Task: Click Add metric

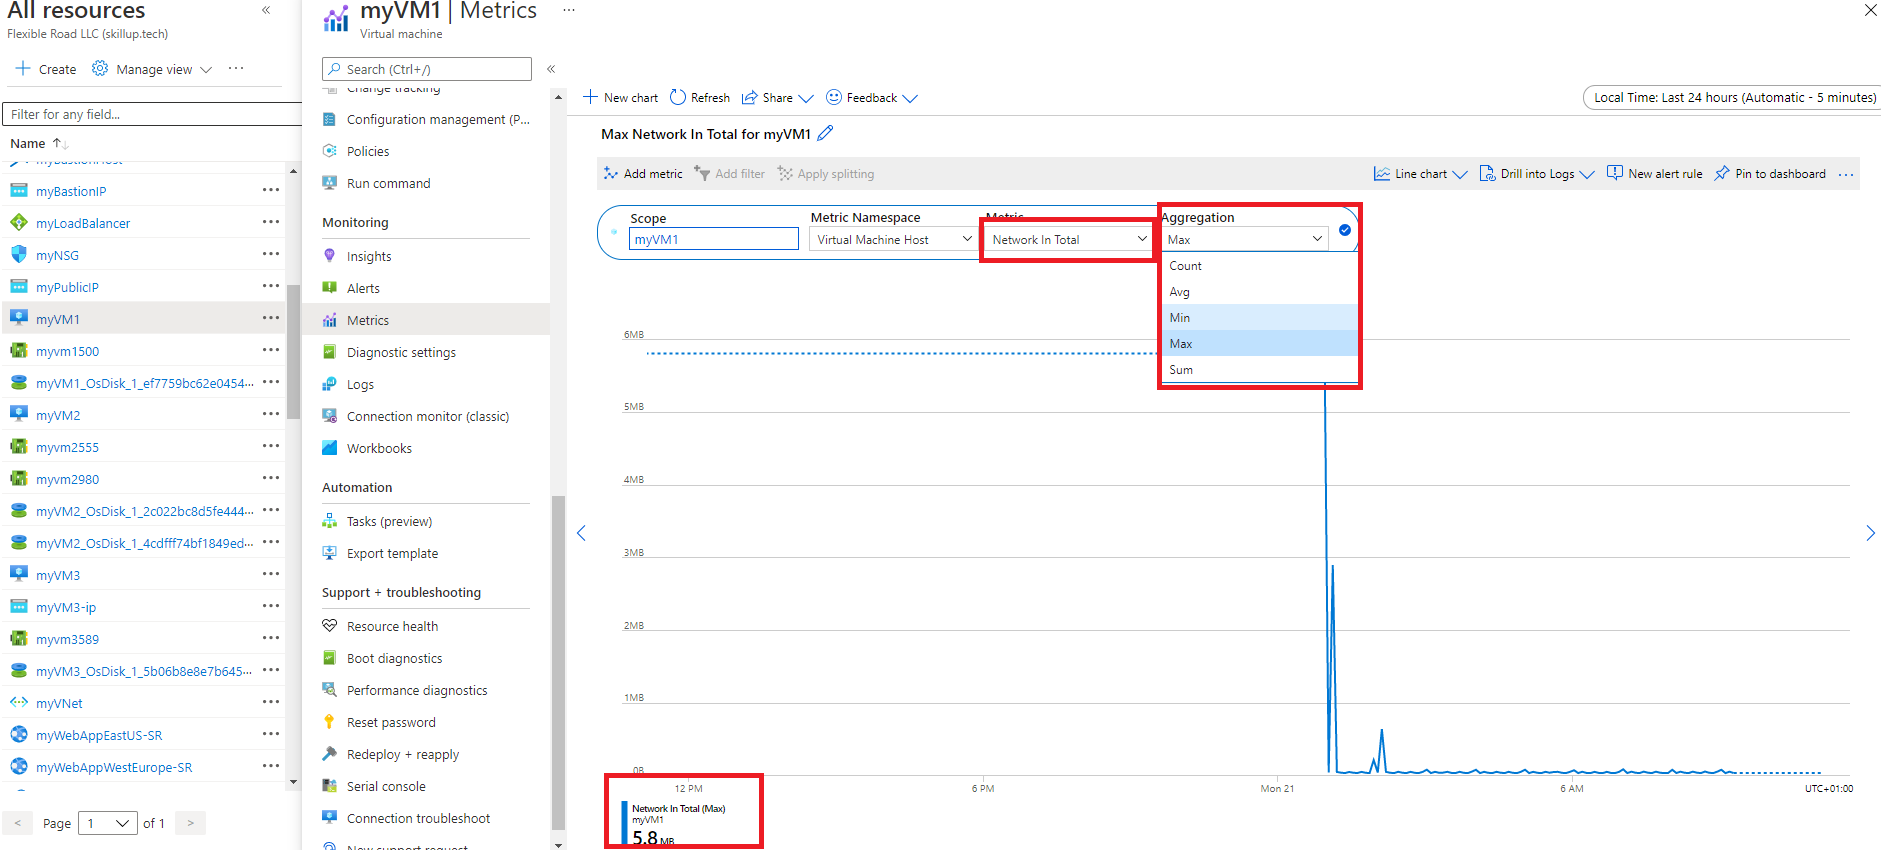Action: 643,174
